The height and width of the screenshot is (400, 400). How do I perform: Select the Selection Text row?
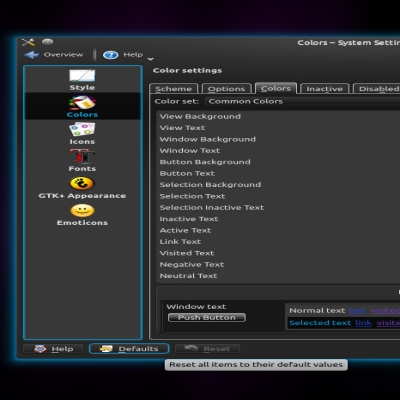(x=278, y=196)
